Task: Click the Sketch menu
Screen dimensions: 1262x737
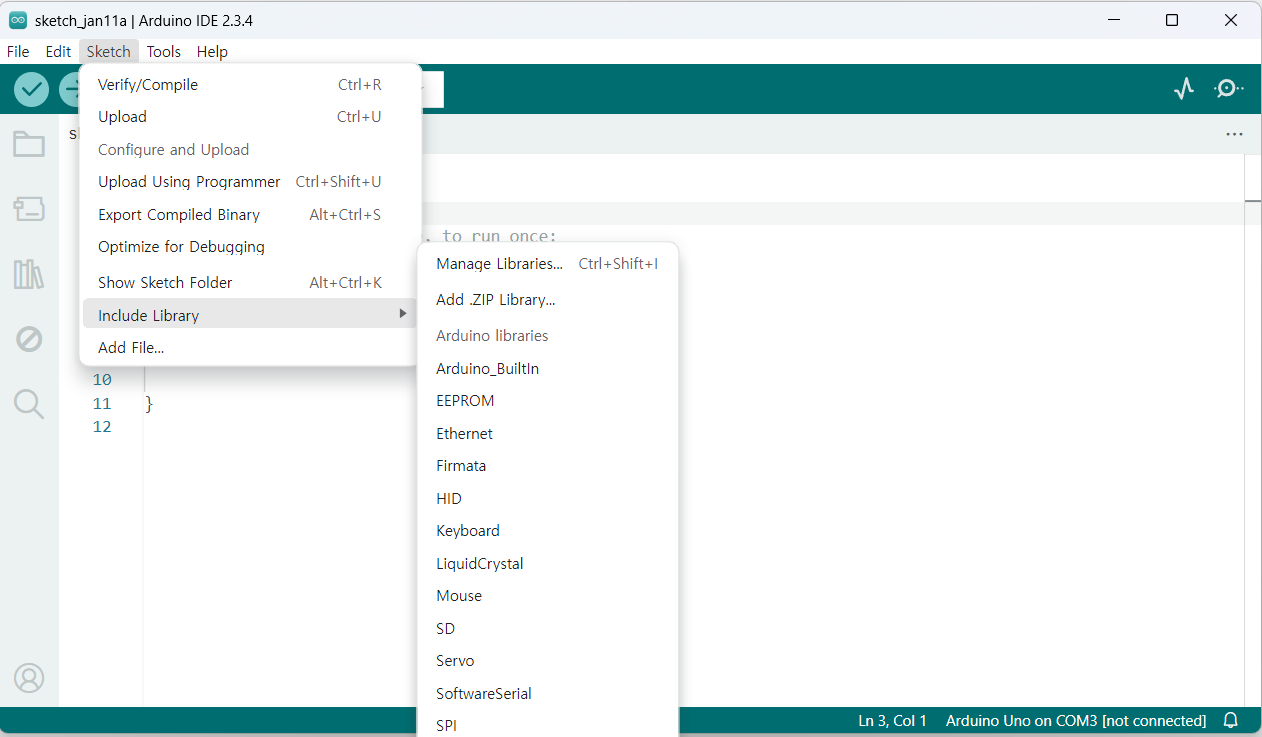Action: [108, 52]
